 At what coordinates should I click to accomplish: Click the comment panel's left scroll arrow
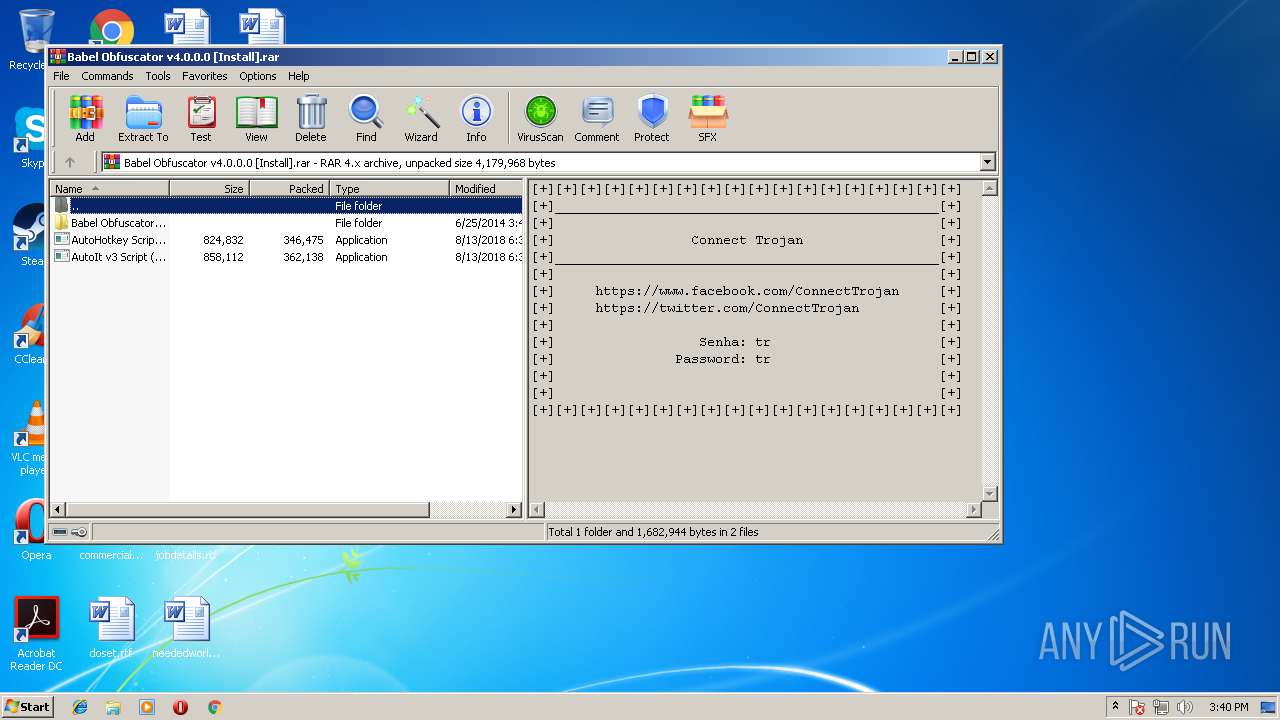click(536, 510)
